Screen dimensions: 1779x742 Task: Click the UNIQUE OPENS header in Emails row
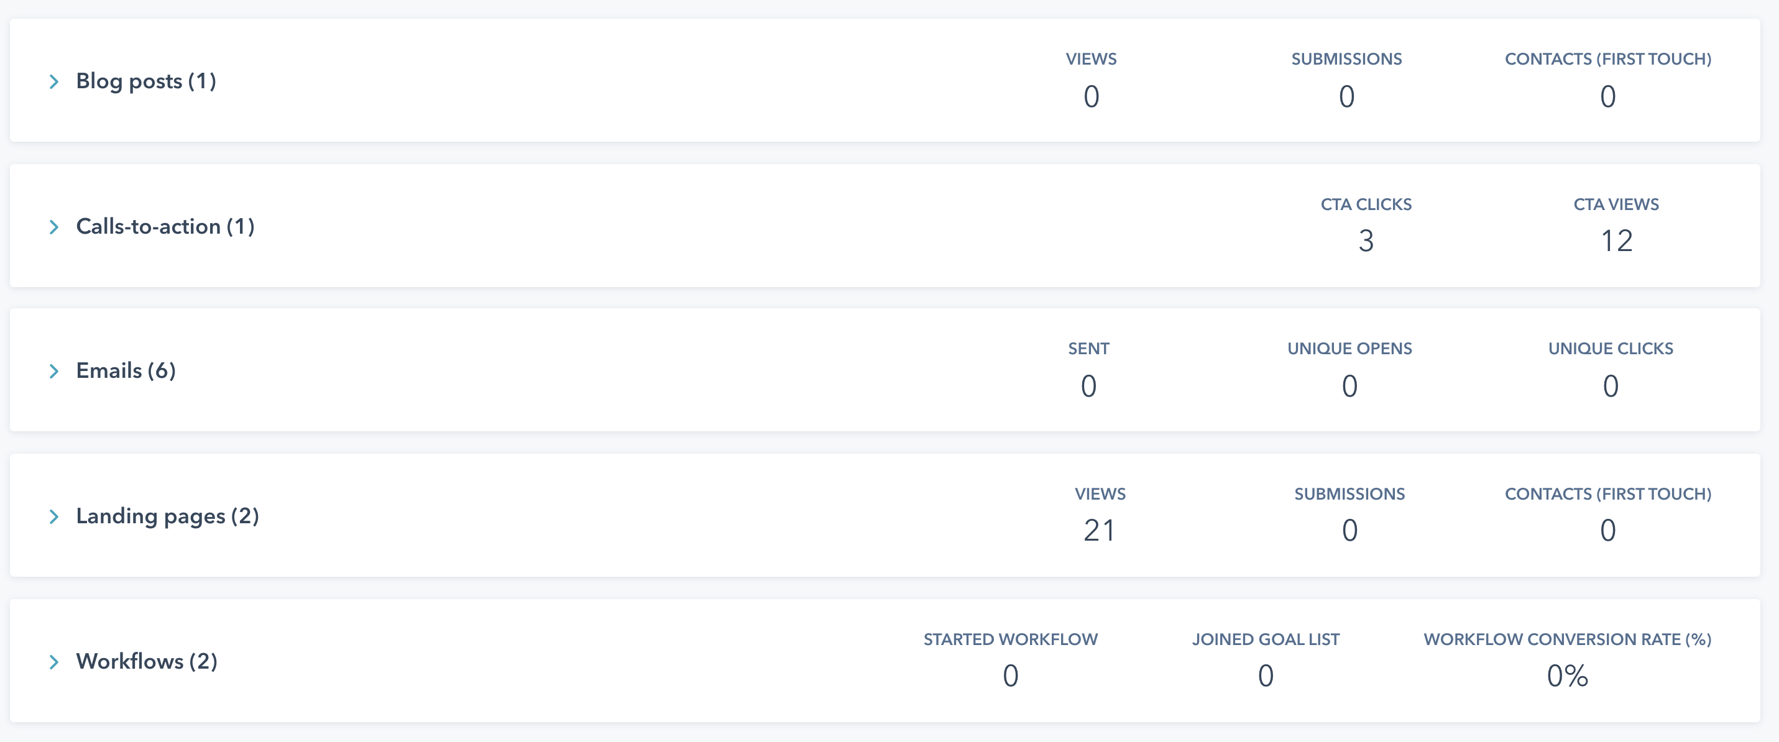[1349, 348]
